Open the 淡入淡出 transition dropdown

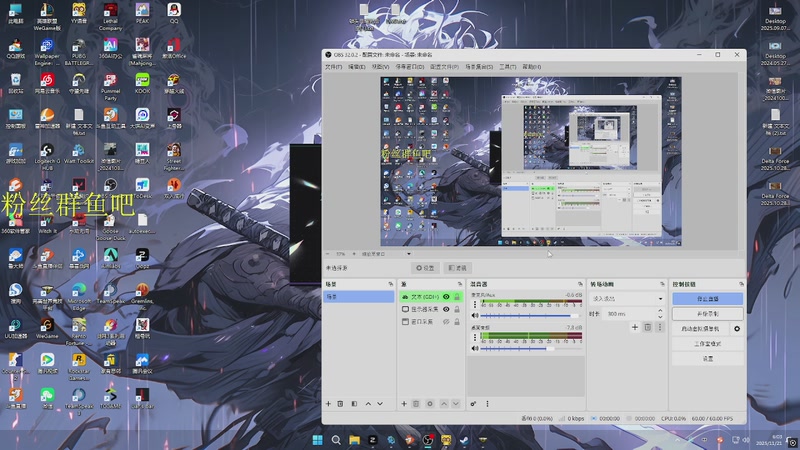coord(628,298)
